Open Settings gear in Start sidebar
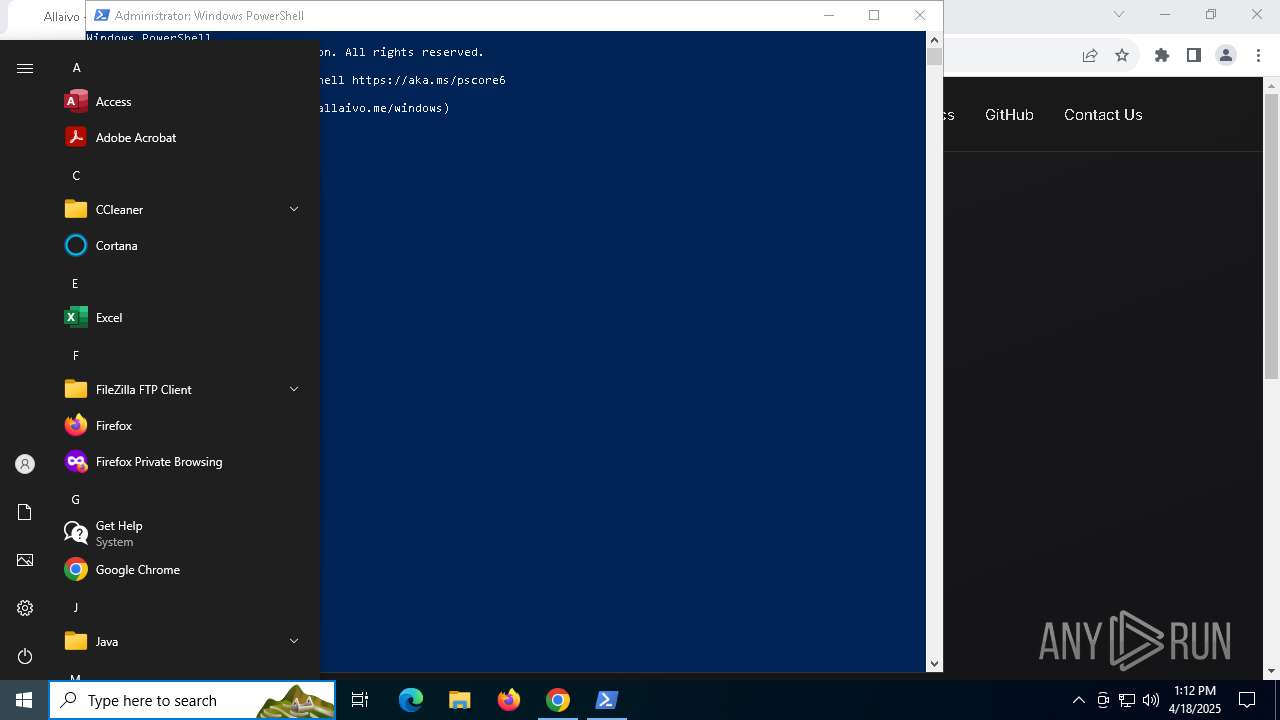Image resolution: width=1280 pixels, height=720 pixels. (25, 608)
